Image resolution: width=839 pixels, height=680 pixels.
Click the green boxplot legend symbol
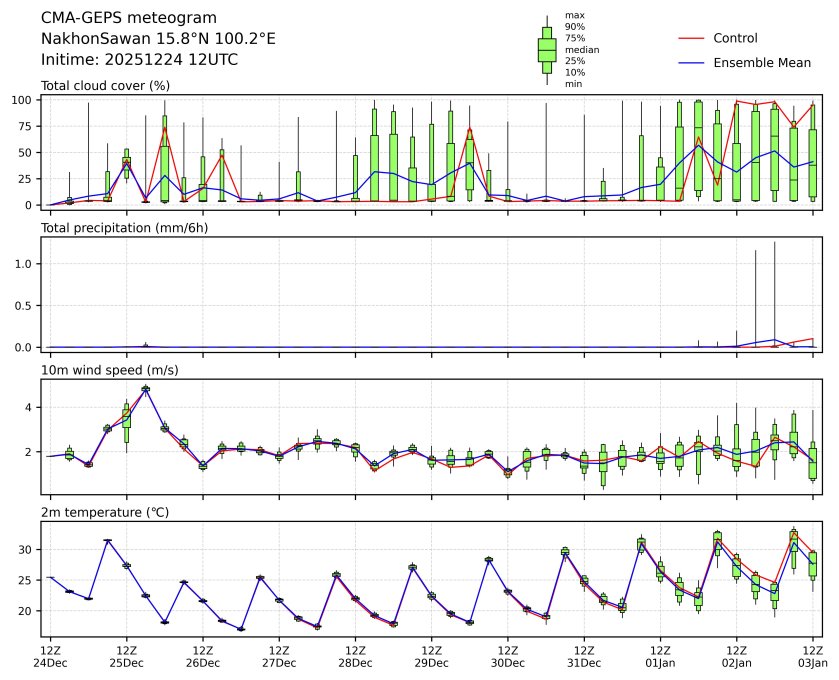(x=547, y=50)
